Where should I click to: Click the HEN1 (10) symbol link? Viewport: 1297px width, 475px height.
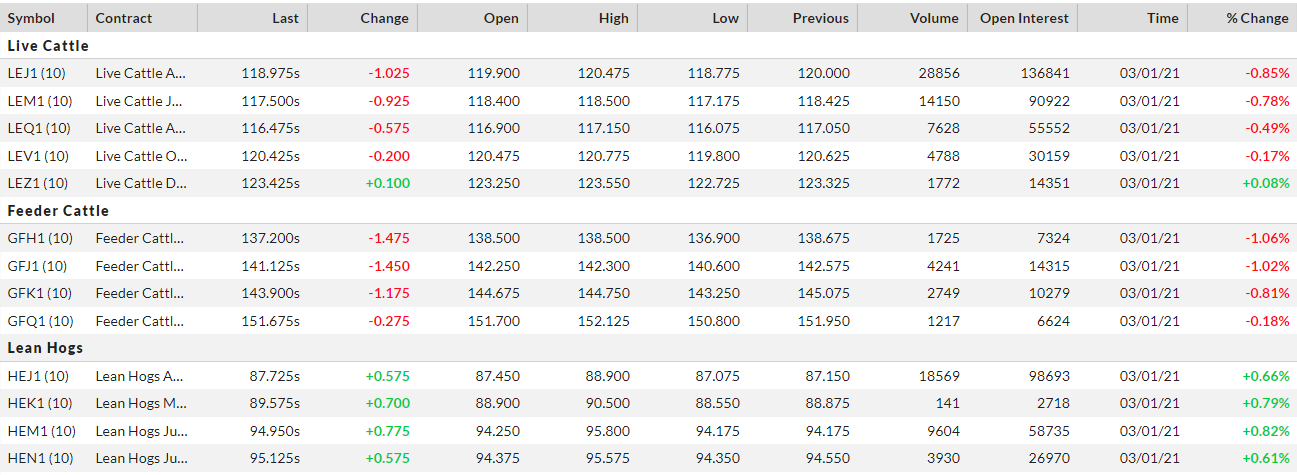pyautogui.click(x=40, y=459)
